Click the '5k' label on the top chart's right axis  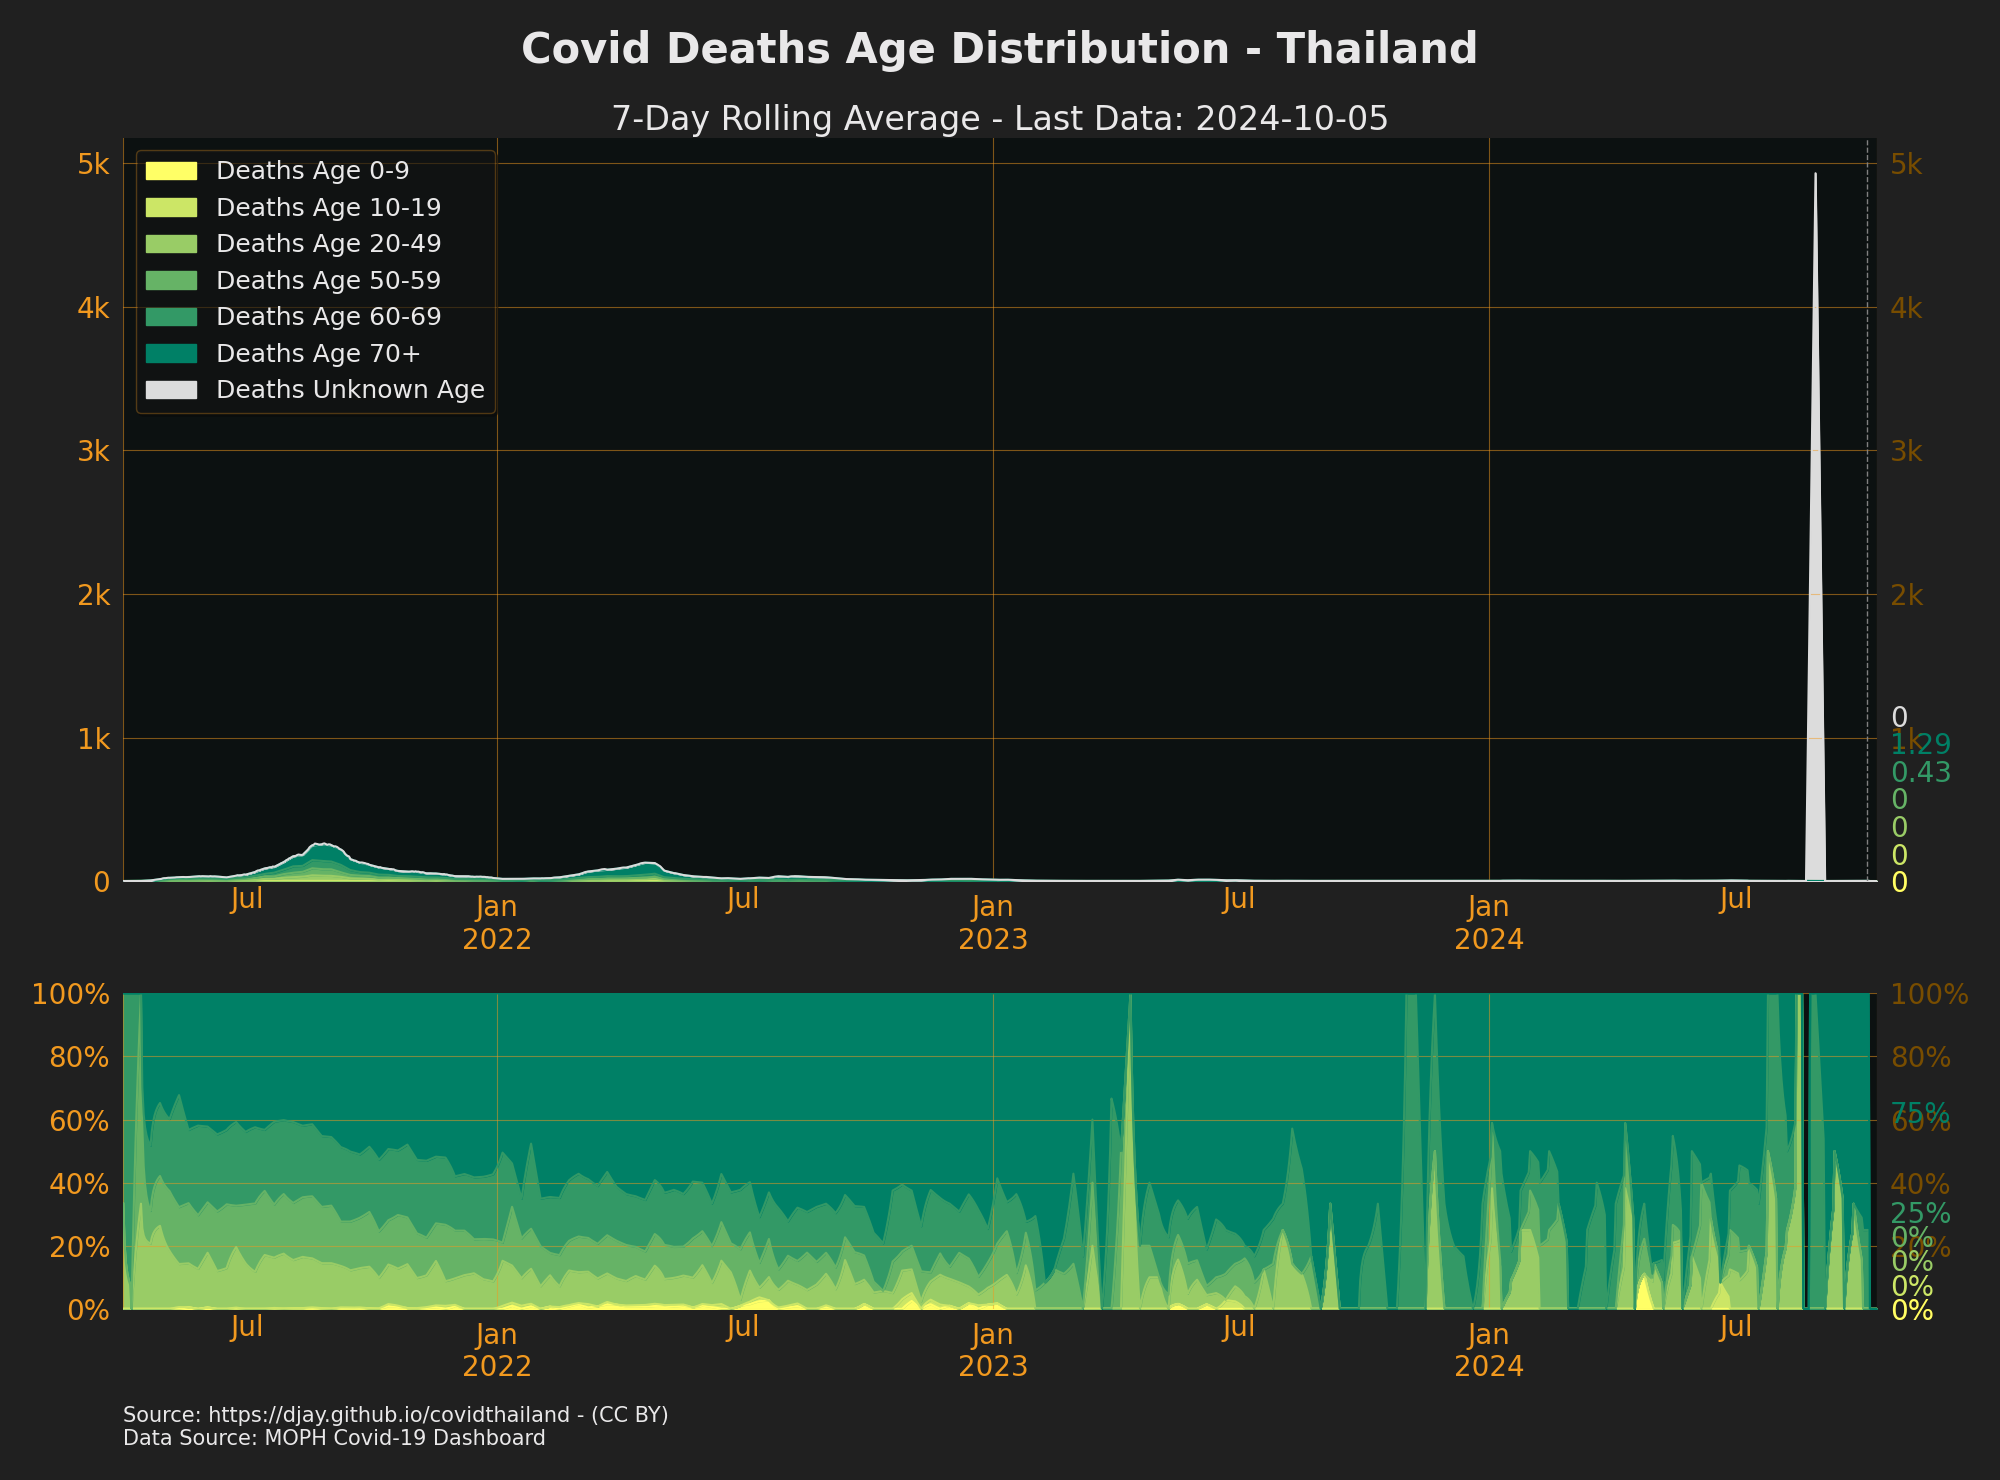pyautogui.click(x=1907, y=164)
